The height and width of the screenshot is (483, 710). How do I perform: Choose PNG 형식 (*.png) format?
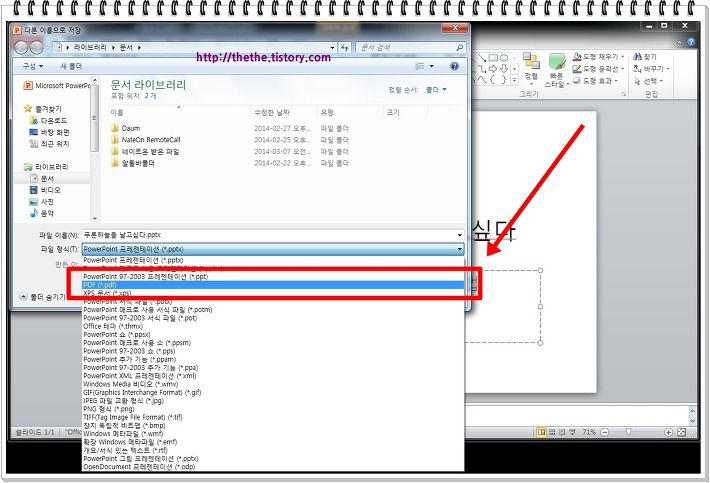pos(273,409)
